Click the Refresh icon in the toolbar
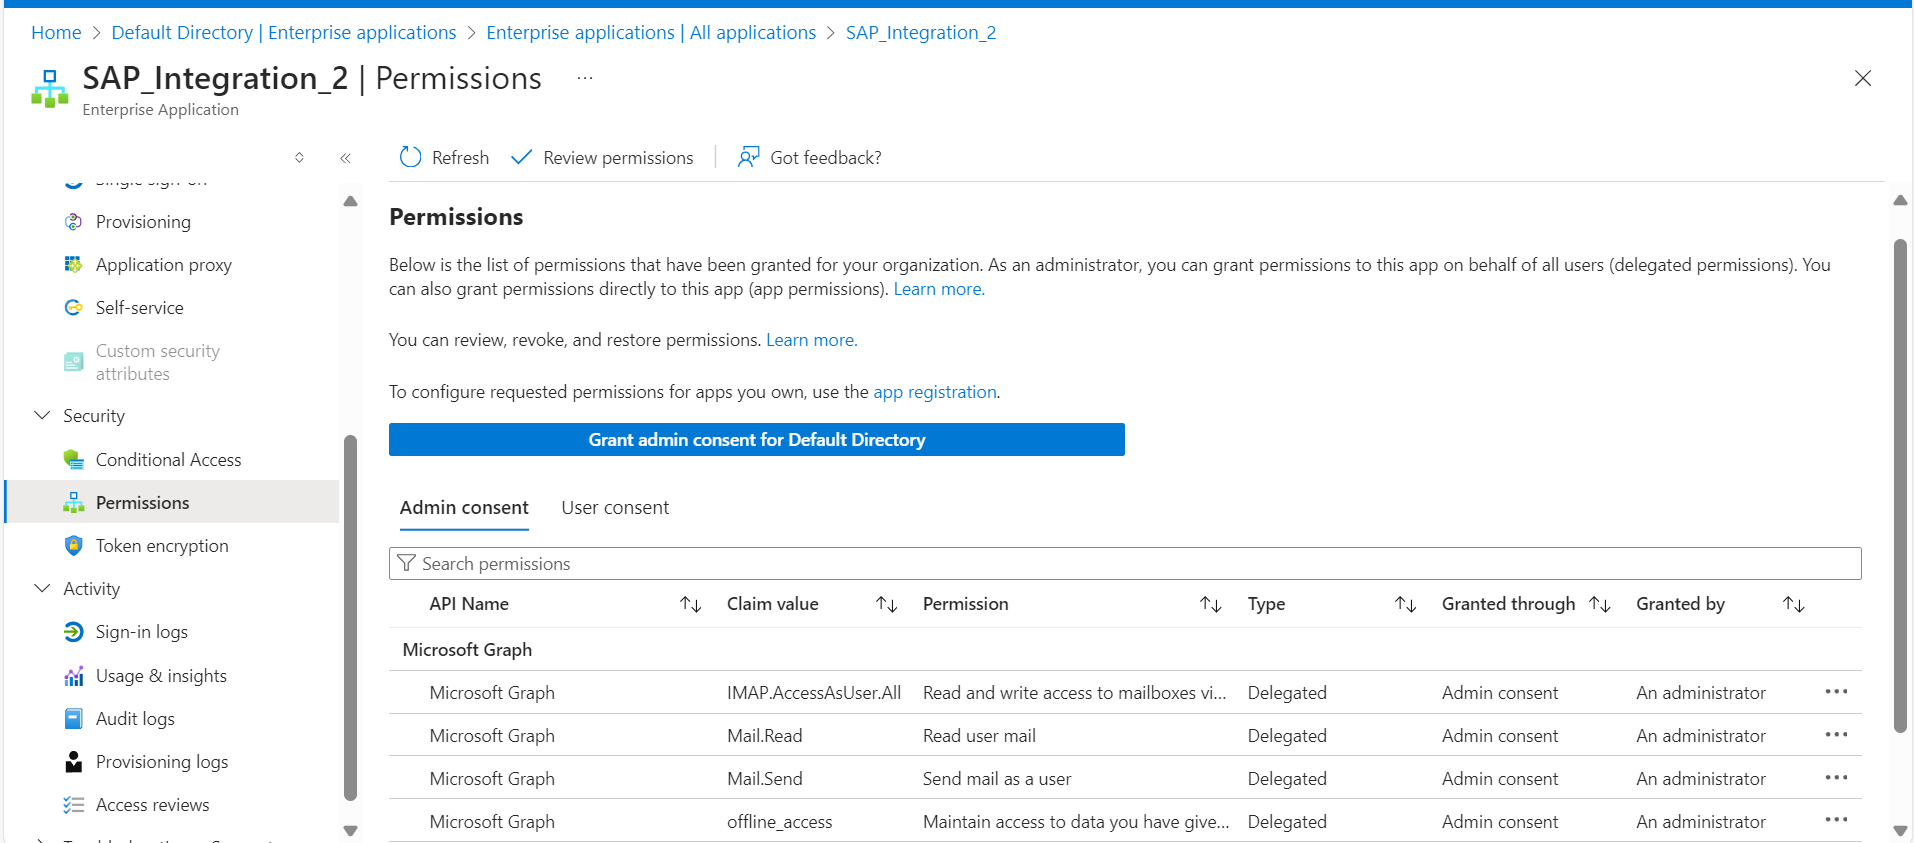Screen dimensions: 1914x843 (410, 157)
